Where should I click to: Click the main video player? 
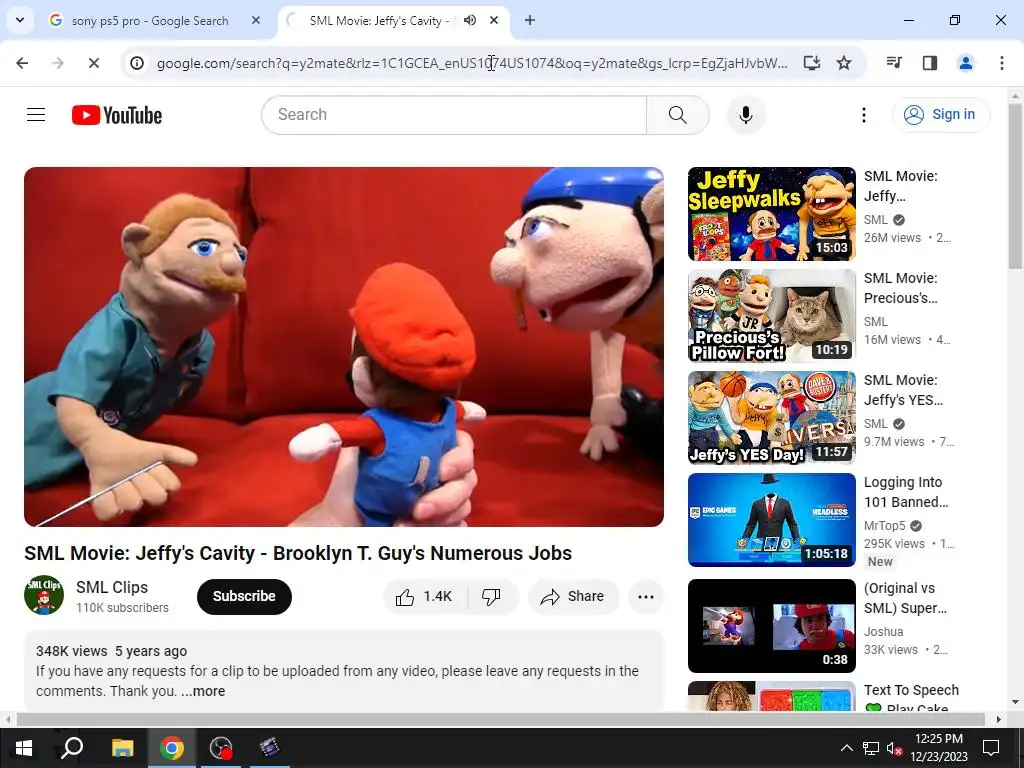344,347
